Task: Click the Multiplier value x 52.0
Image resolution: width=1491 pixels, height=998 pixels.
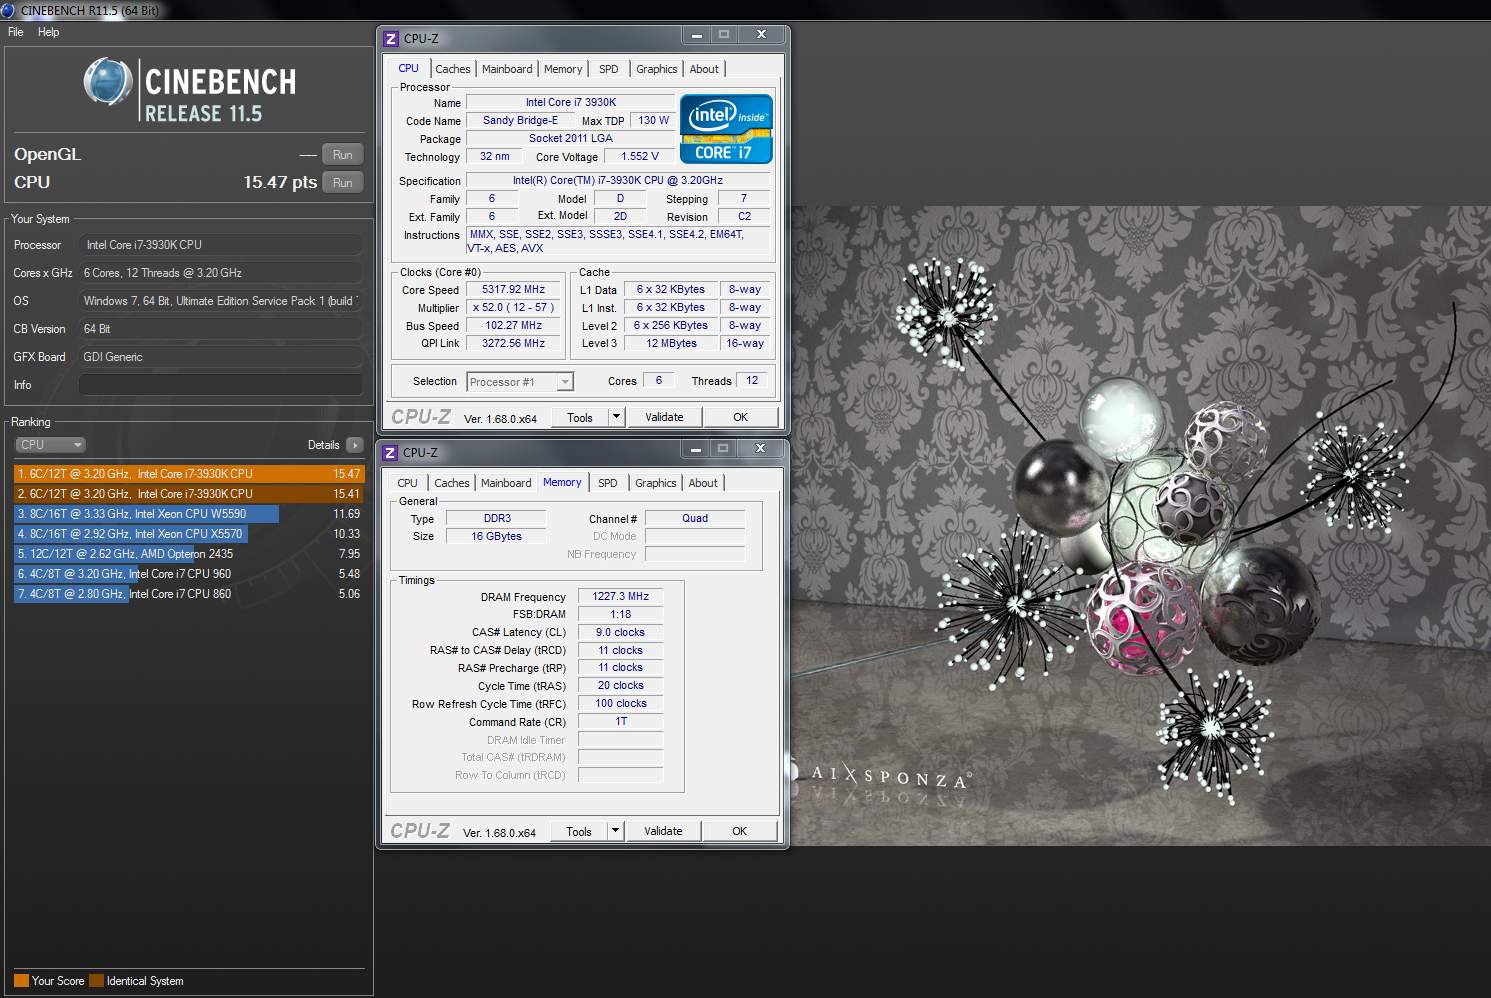Action: point(513,308)
